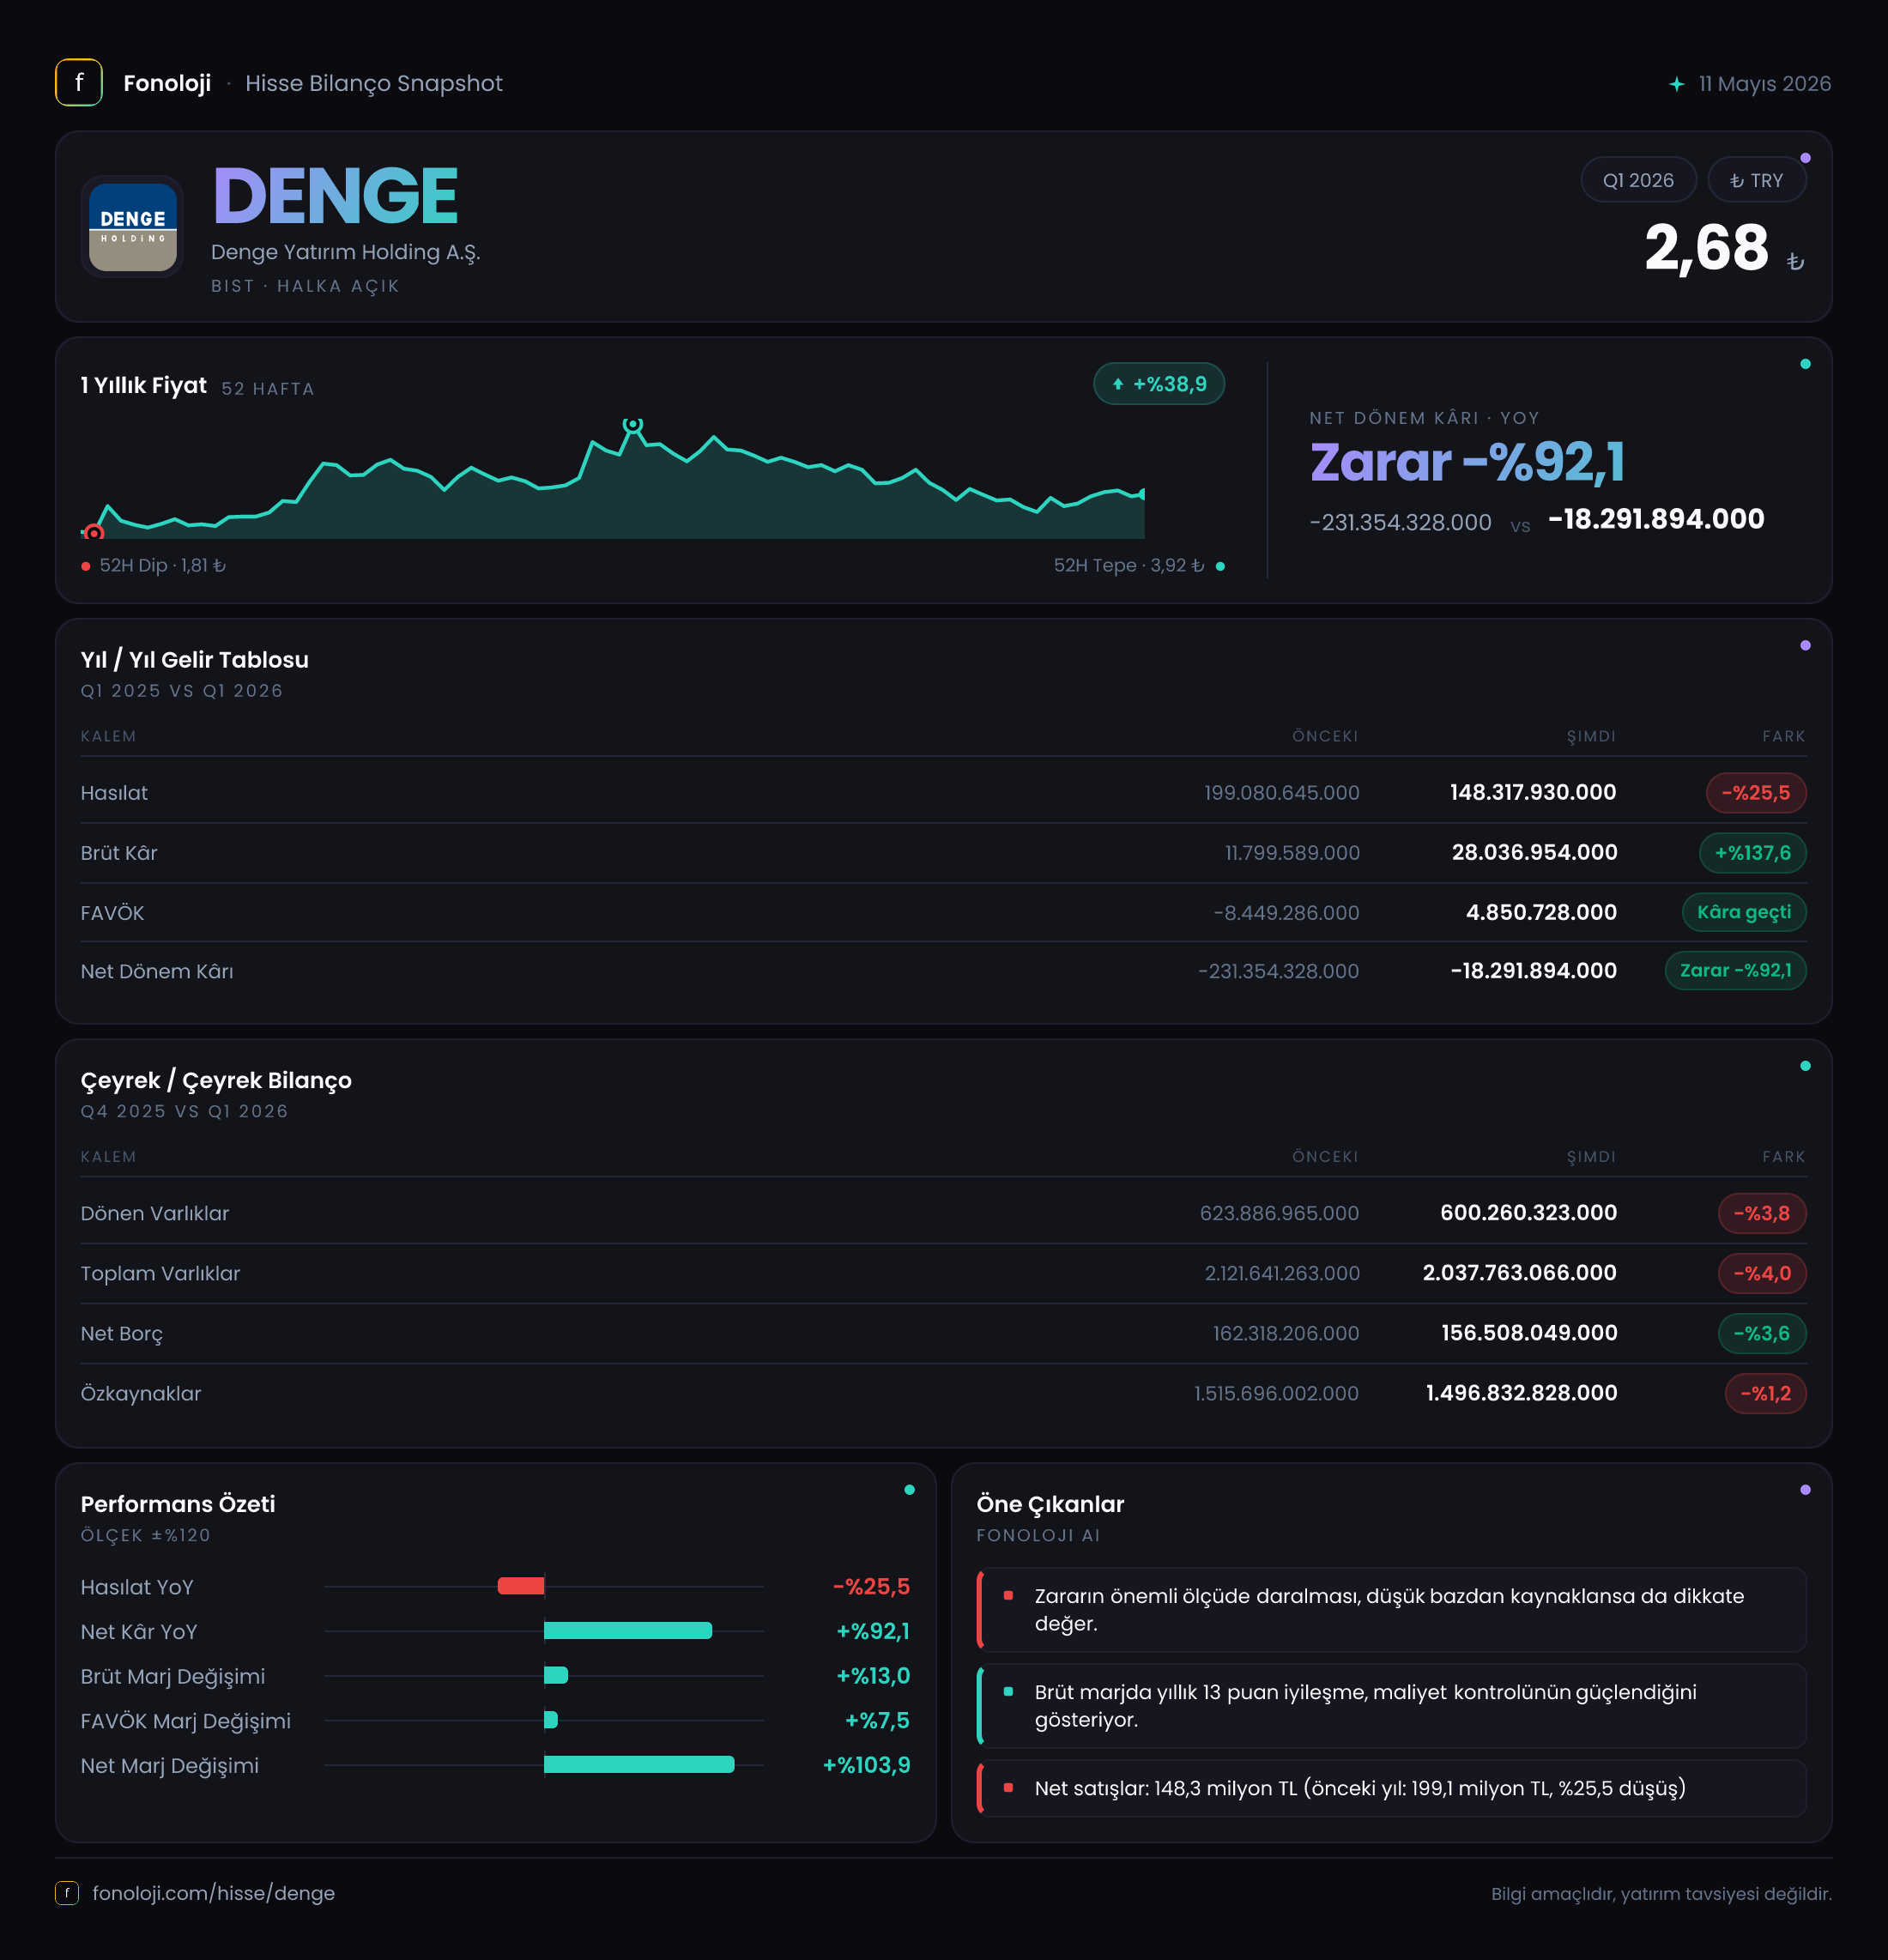Click the highlight about "Zararın önemli ölçüde daralması"

tap(1392, 1610)
